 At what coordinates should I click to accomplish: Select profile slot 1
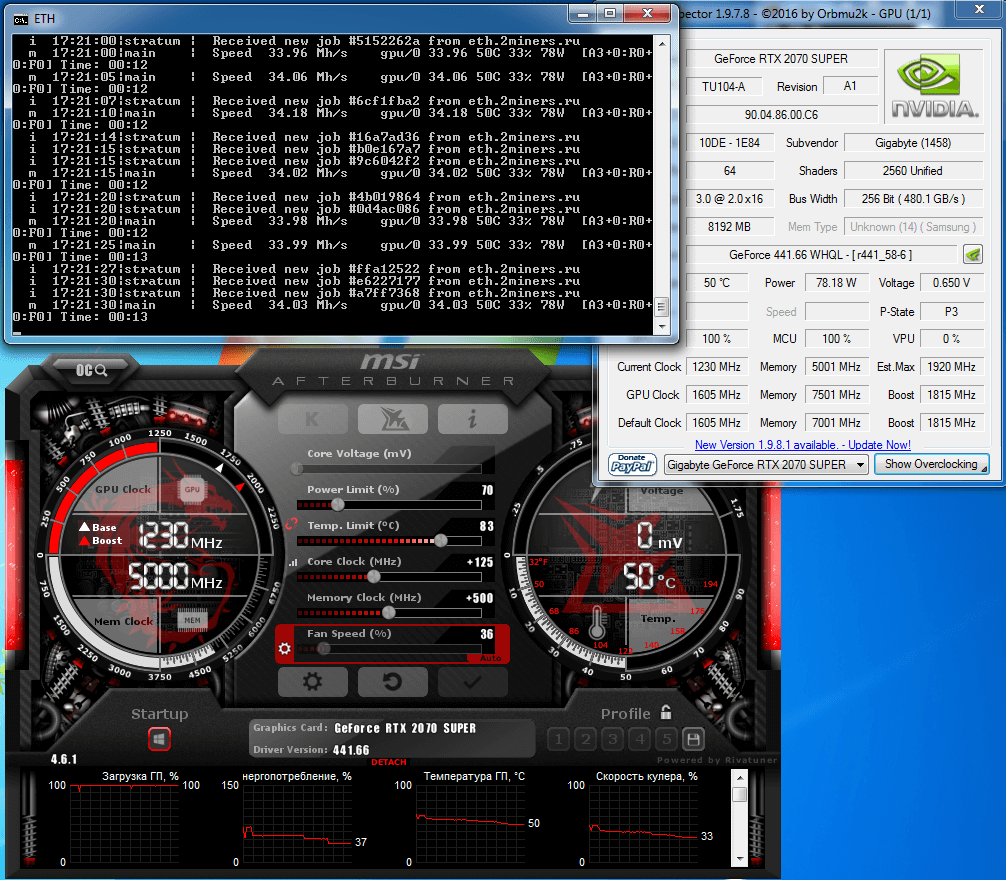pyautogui.click(x=558, y=740)
